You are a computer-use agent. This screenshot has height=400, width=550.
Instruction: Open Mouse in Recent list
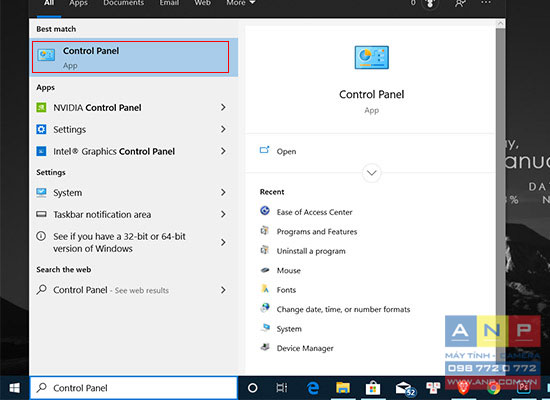click(288, 271)
